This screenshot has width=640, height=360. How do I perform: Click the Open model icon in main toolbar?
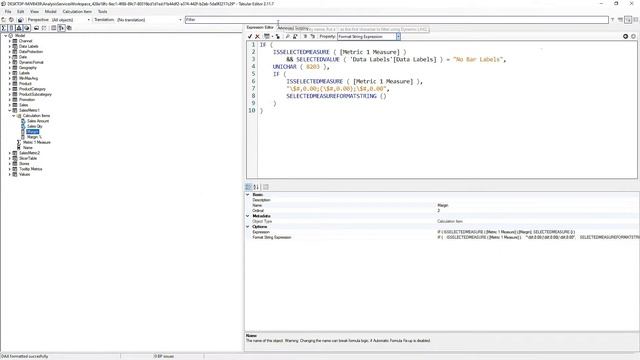pos(4,20)
